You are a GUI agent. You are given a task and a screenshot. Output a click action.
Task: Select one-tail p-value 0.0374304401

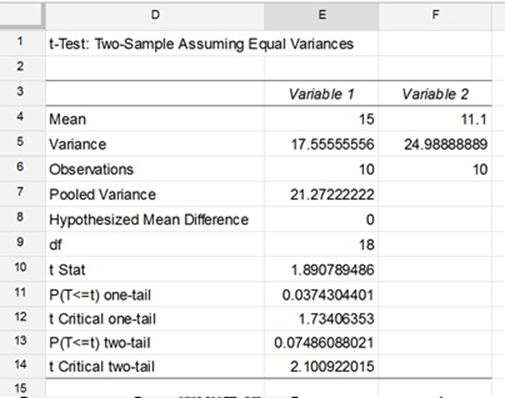(x=321, y=294)
